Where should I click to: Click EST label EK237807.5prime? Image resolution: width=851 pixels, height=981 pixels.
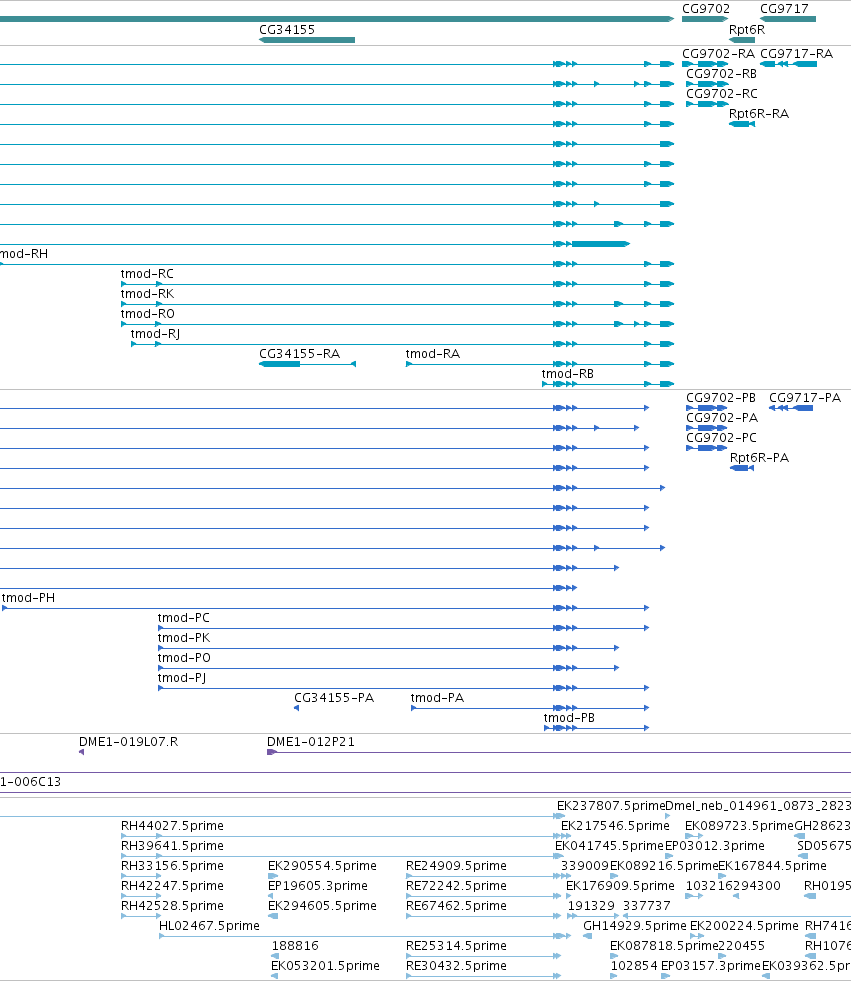pos(611,806)
